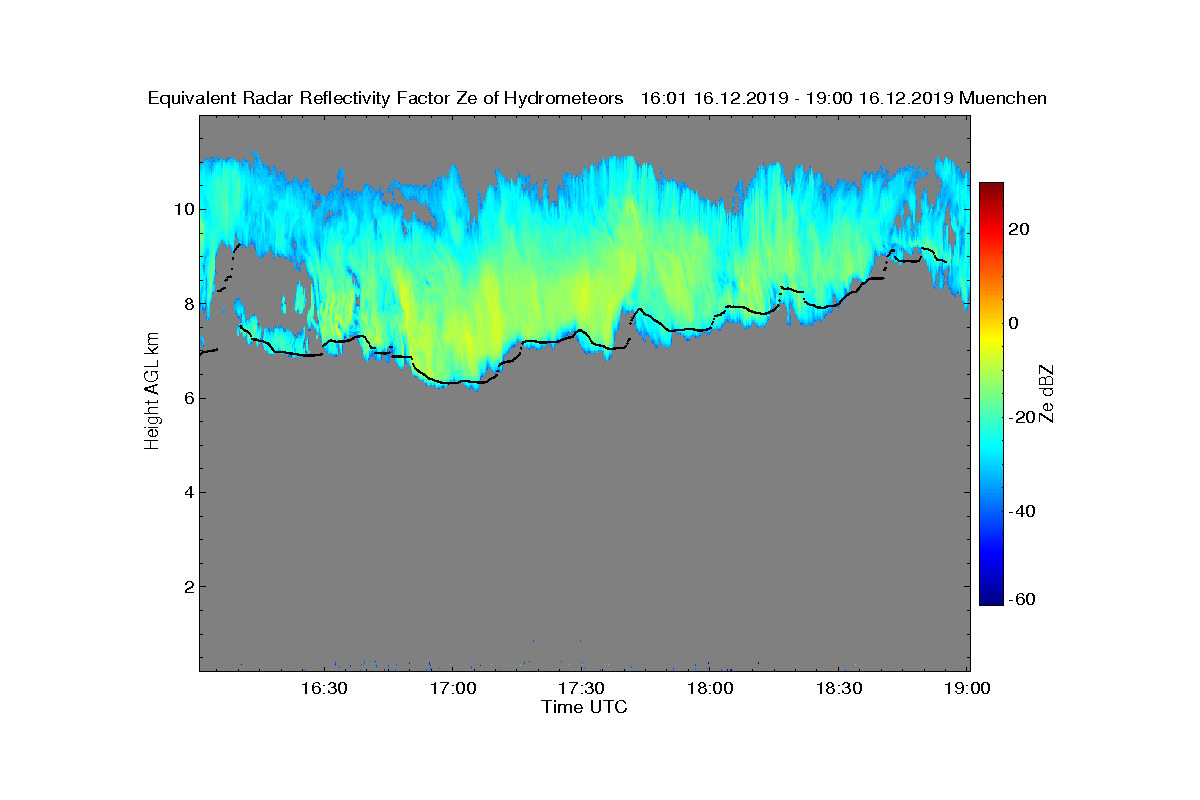This screenshot has width=1200, height=800.
Task: Click the '17:30' time tick label
Action: (582, 688)
